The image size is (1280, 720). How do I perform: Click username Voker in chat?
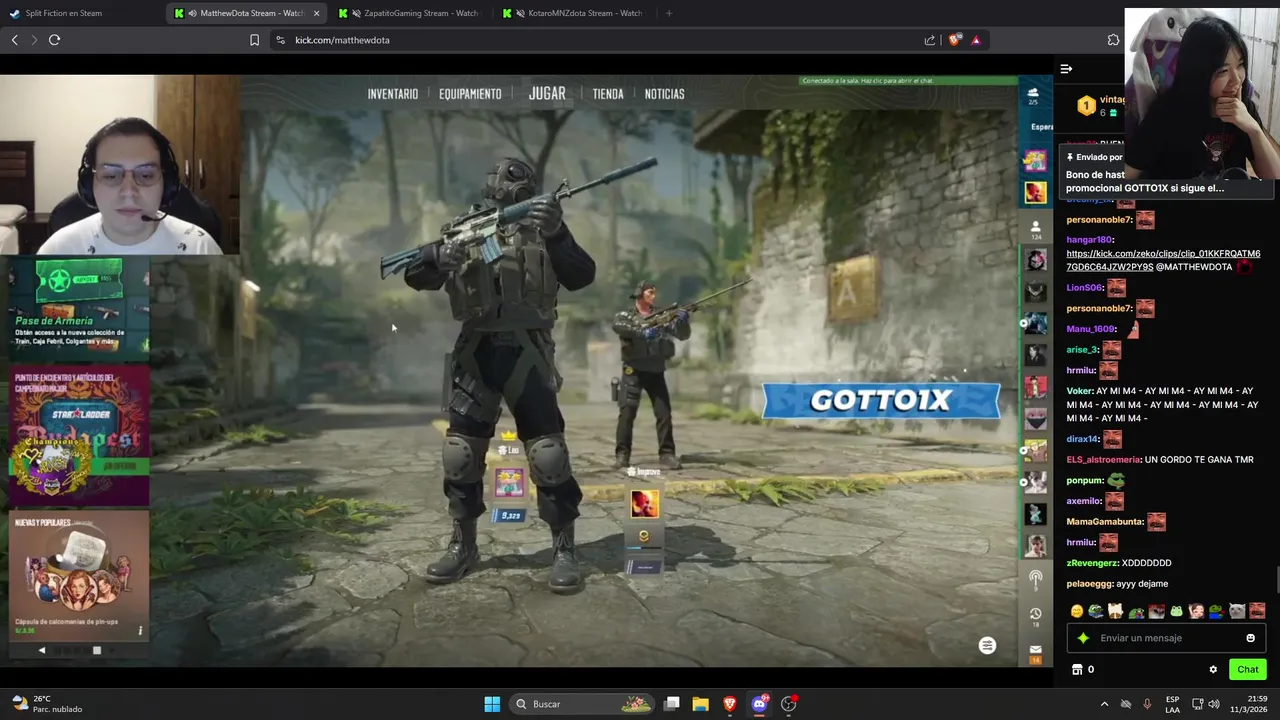pos(1079,391)
